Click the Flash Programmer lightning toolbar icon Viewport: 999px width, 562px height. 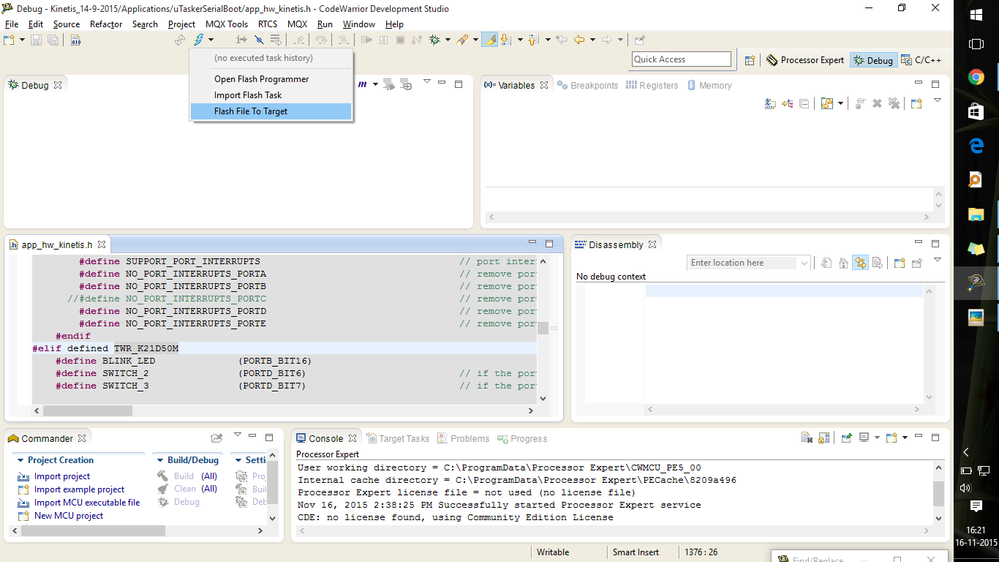(198, 40)
